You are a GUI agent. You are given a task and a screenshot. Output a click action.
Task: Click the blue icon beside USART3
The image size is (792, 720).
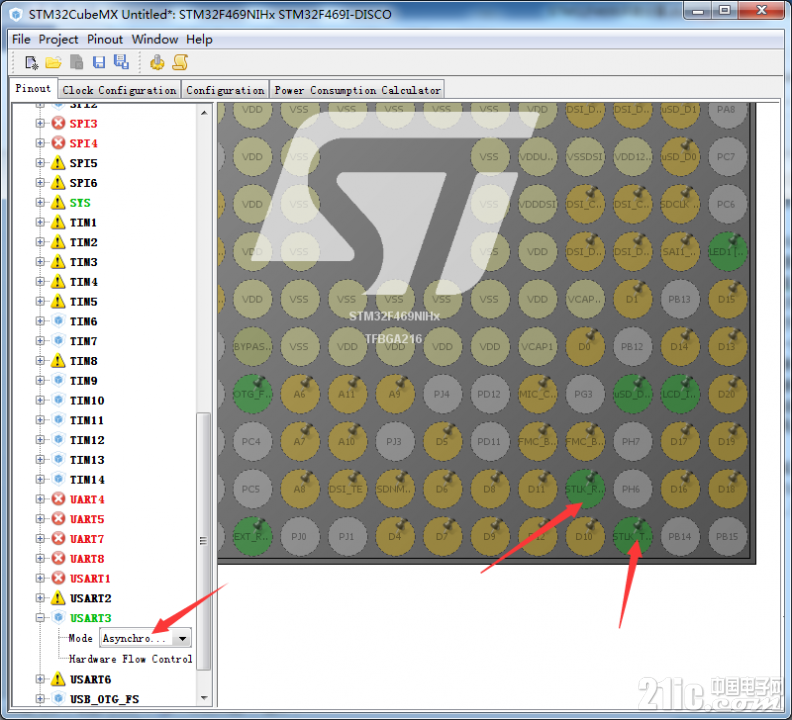point(58,617)
